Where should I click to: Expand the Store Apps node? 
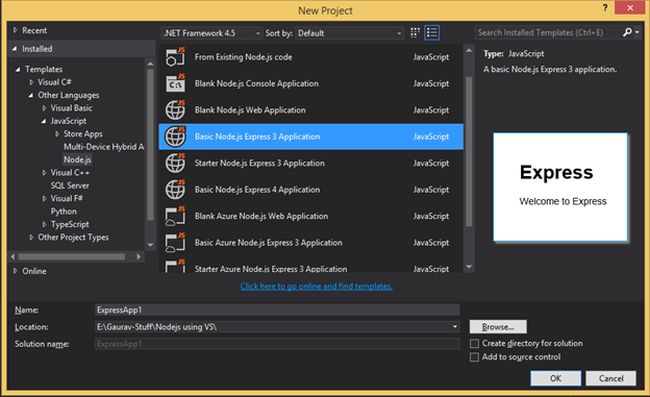click(x=57, y=134)
